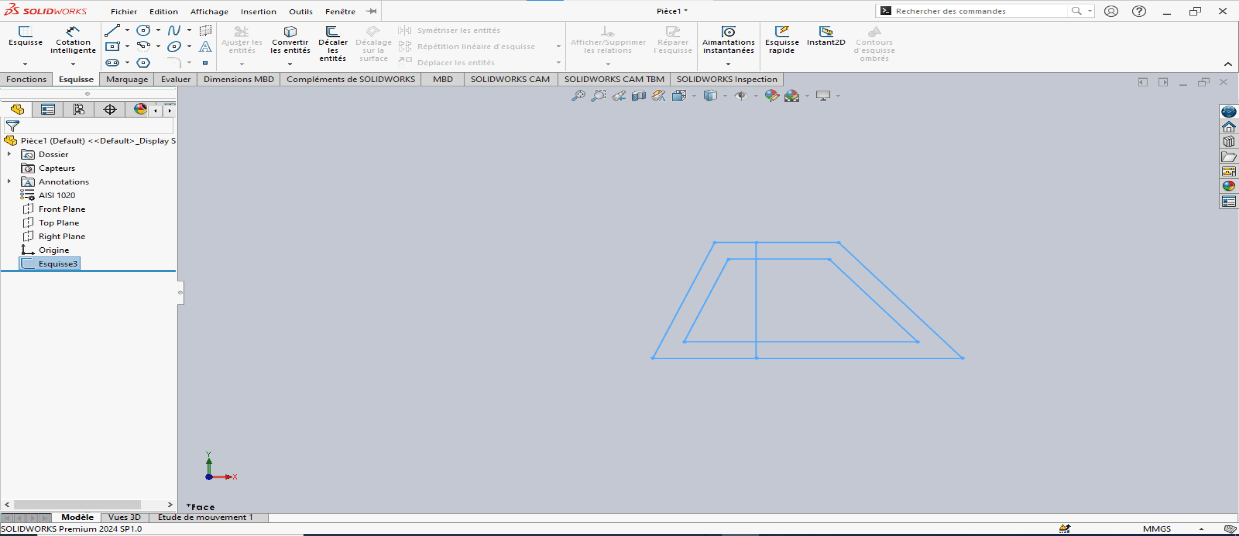Expand the Annotations tree node
Image resolution: width=1239 pixels, height=536 pixels.
point(10,181)
